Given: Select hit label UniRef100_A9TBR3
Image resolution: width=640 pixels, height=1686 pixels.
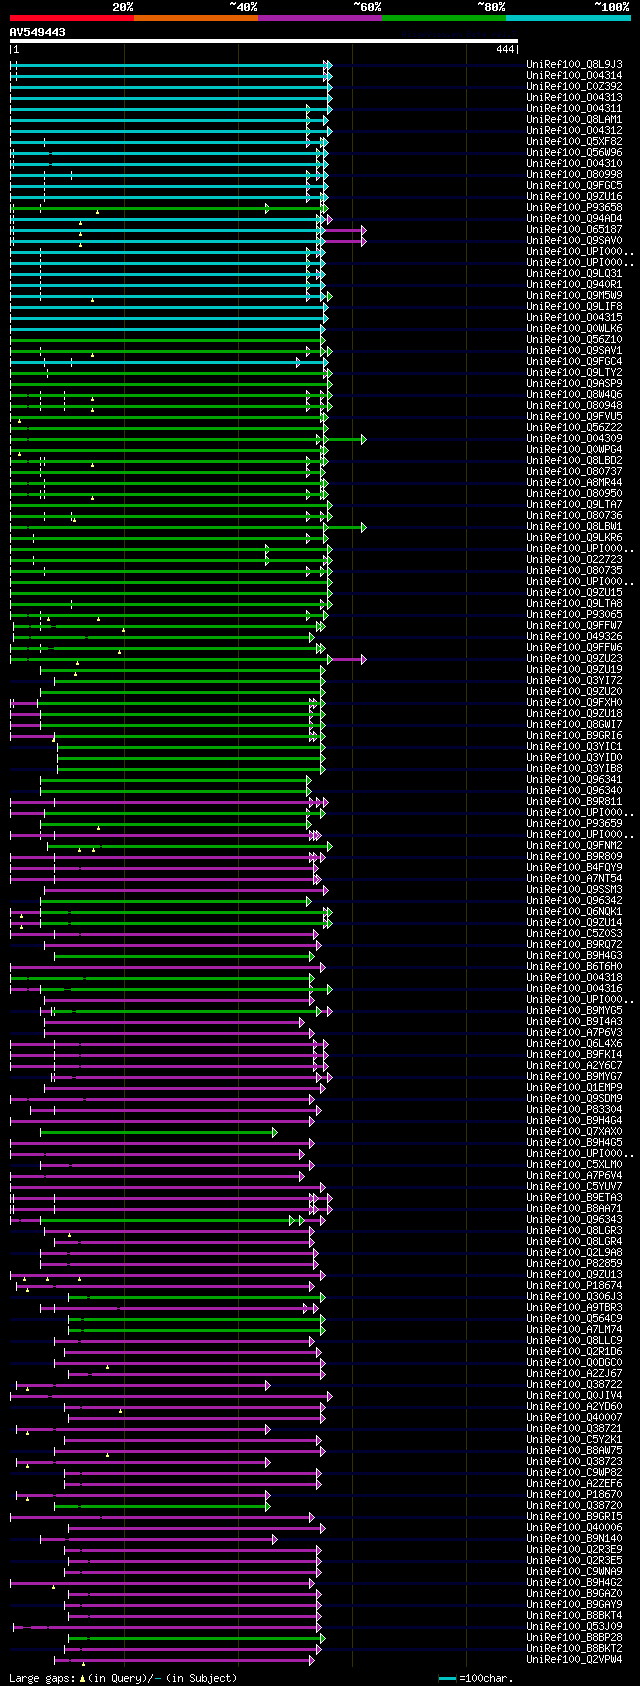Looking at the screenshot, I should click(574, 1308).
